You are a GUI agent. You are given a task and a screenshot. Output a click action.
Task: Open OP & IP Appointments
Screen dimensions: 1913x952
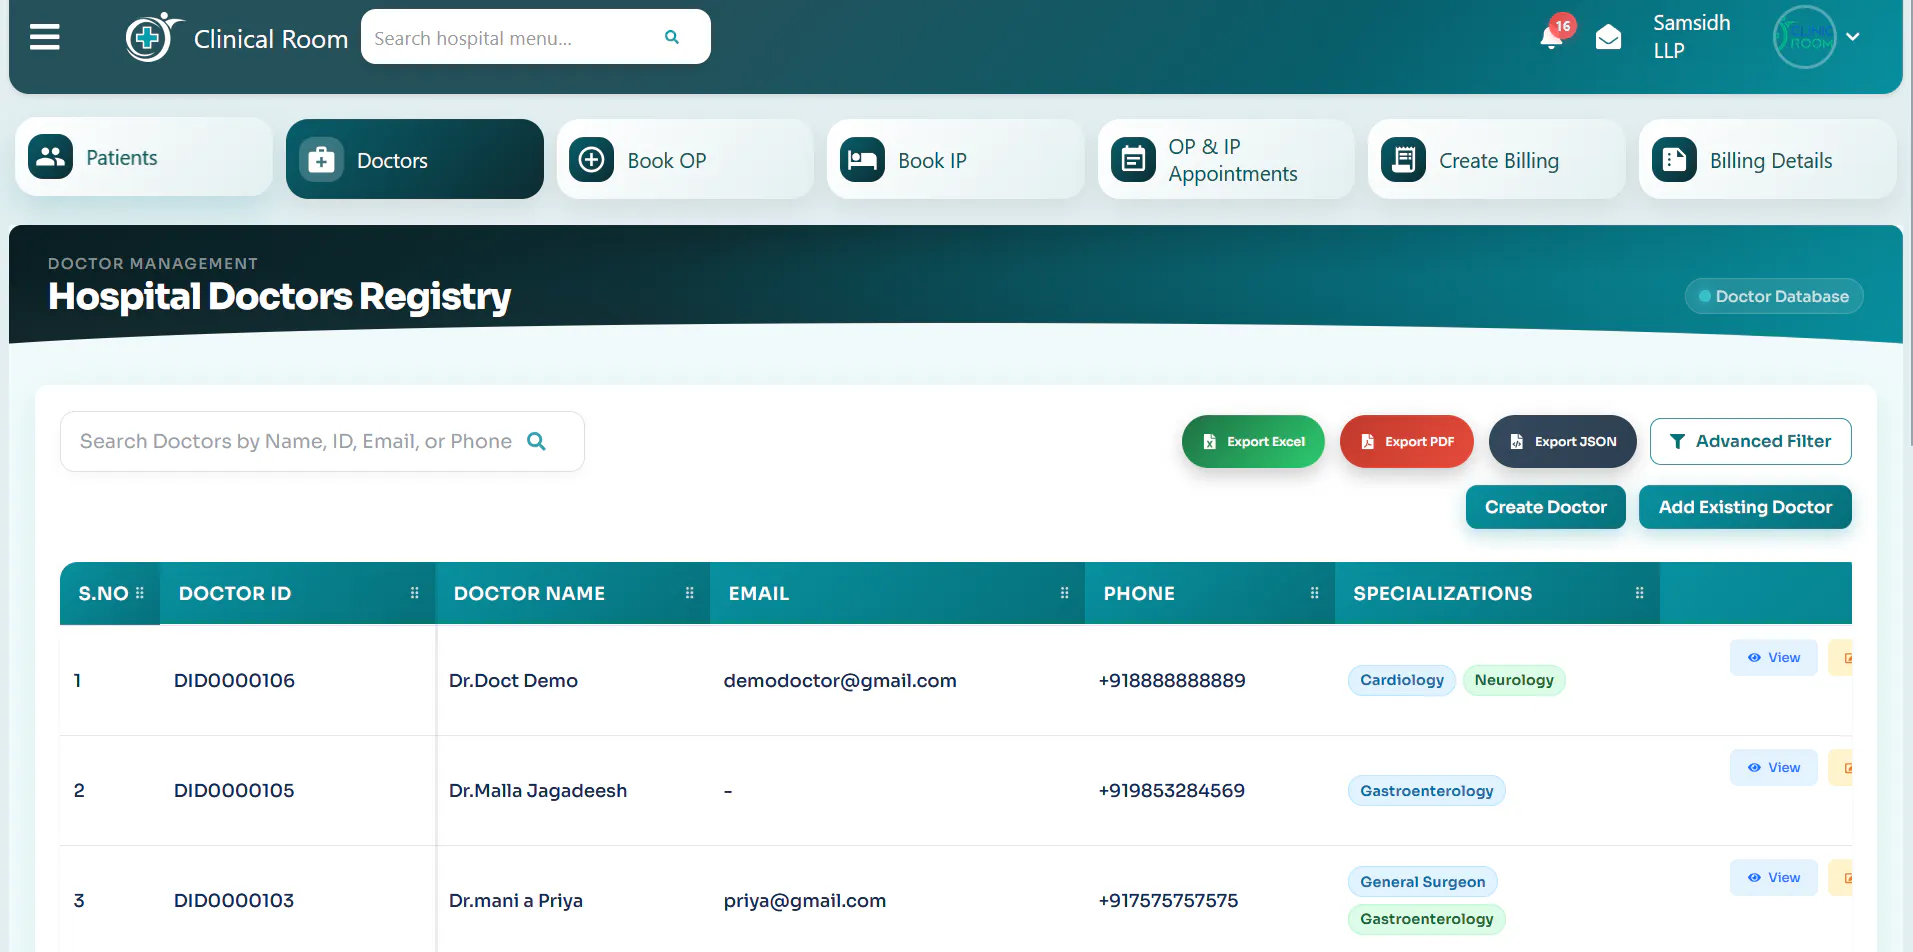(x=1226, y=159)
